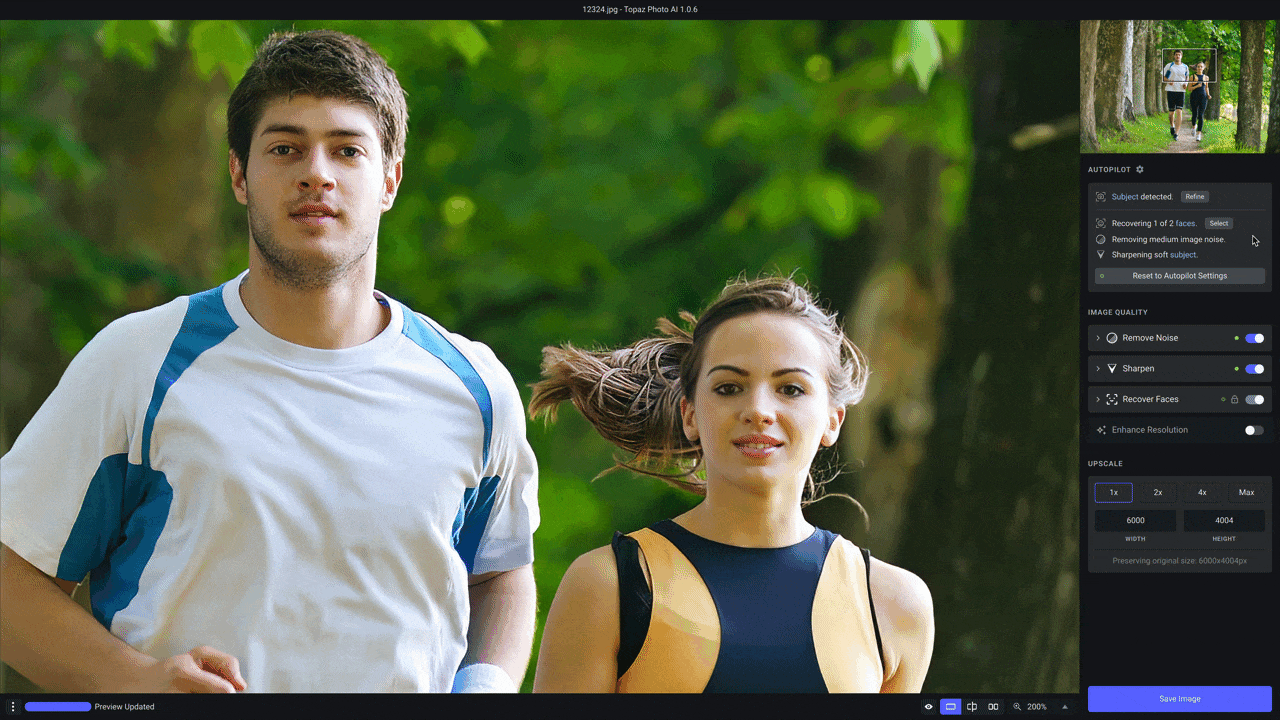
Task: Switch to single image view
Action: click(x=950, y=707)
